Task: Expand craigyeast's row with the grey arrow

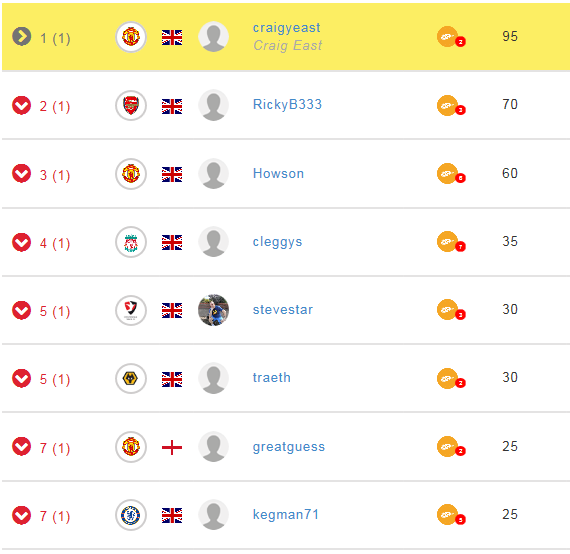Action: click(x=21, y=36)
